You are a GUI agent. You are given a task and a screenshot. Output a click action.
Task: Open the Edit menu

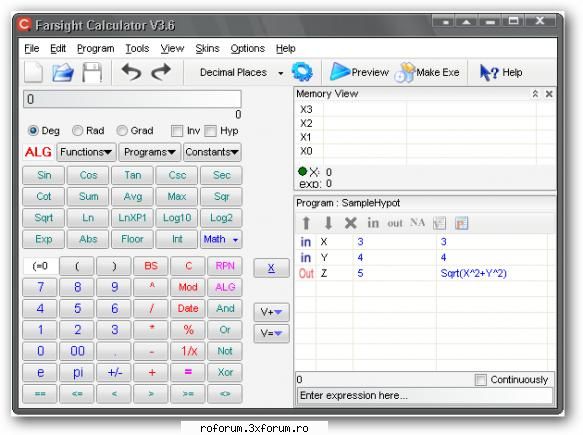click(x=58, y=48)
